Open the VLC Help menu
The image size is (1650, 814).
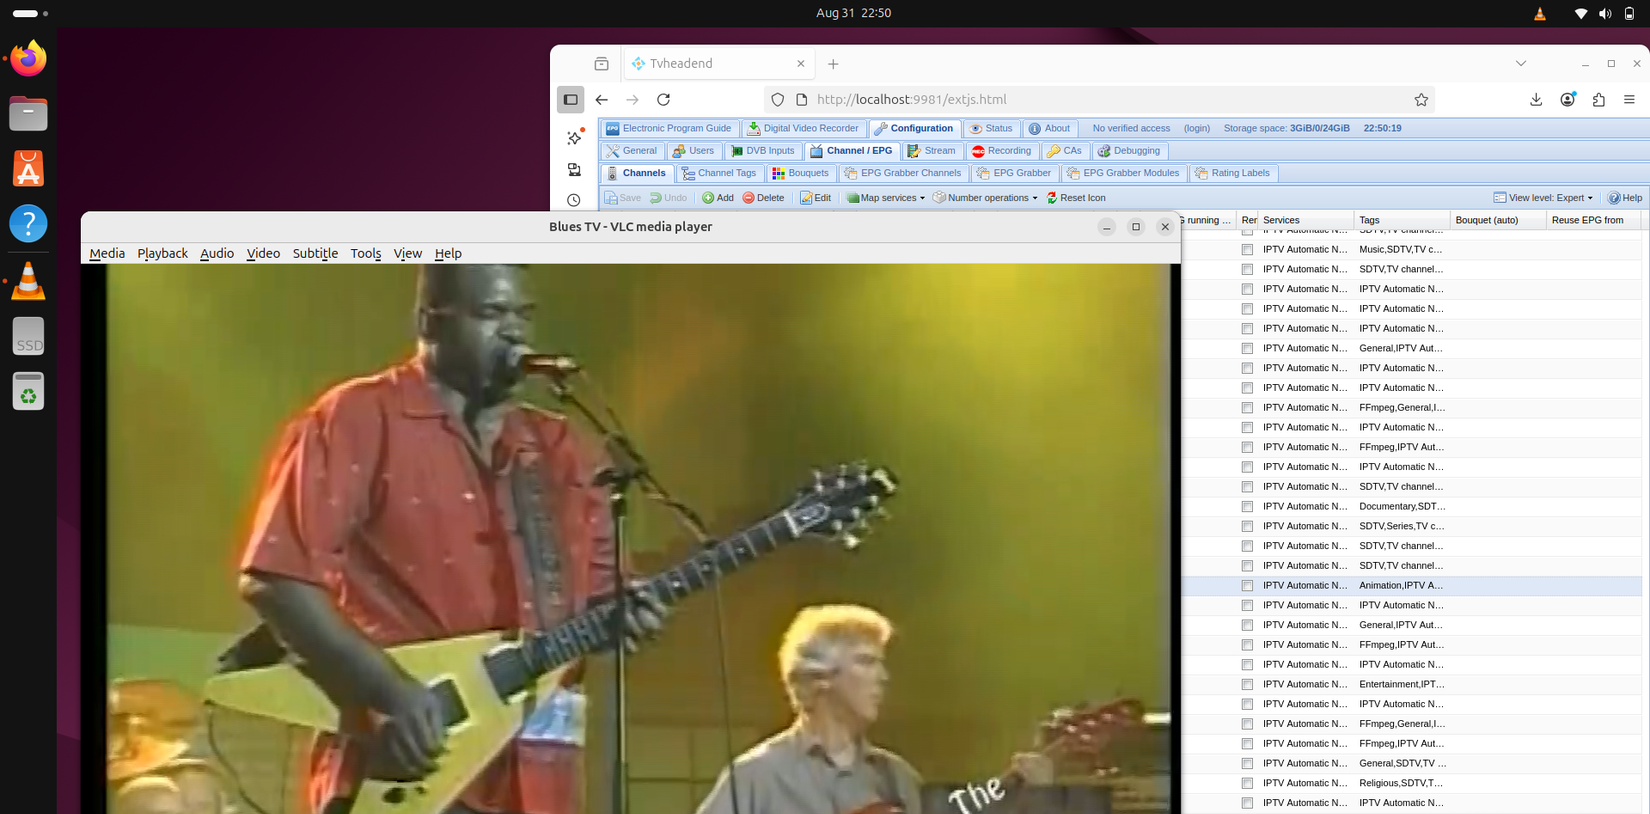tap(448, 254)
